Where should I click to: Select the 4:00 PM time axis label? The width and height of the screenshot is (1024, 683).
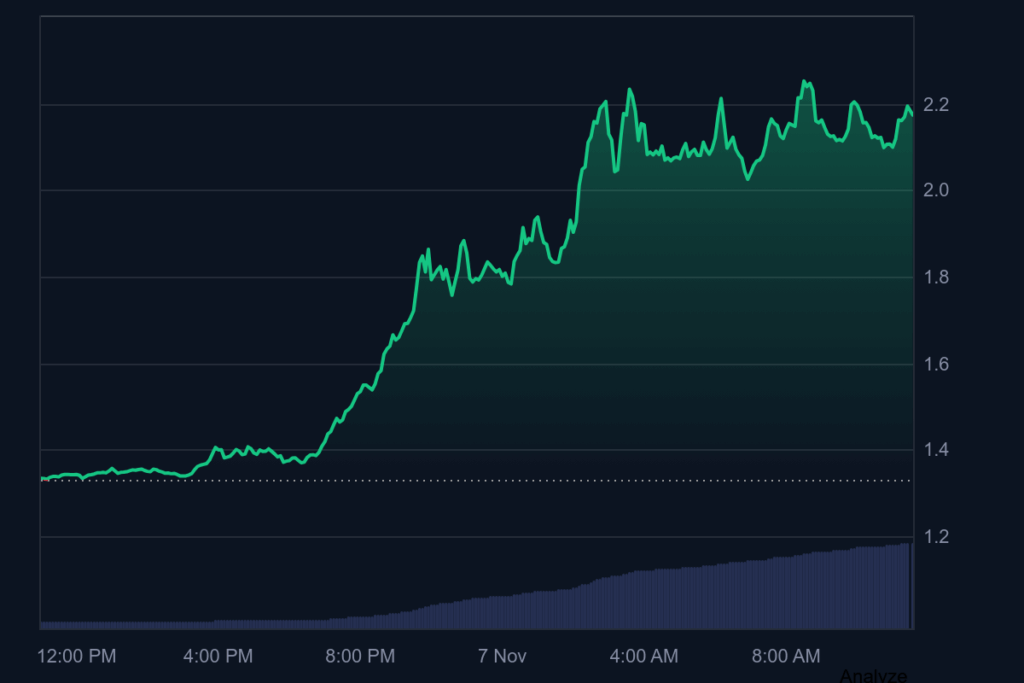217,656
